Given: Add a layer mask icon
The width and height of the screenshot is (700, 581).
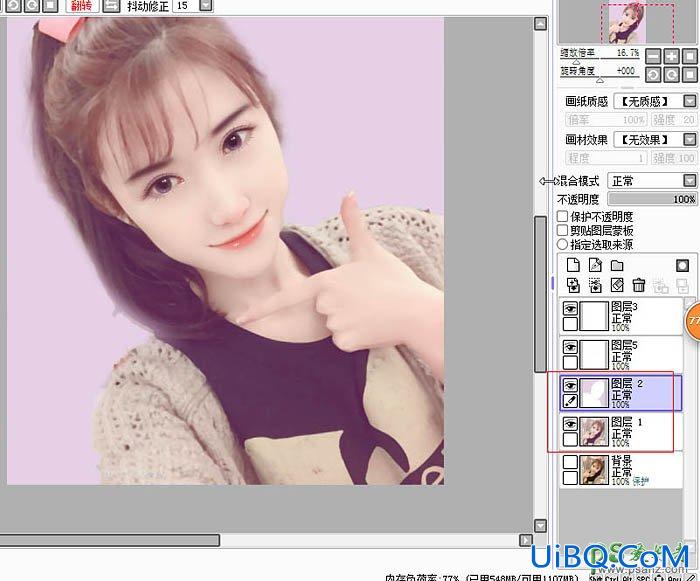Looking at the screenshot, I should pos(682,266).
